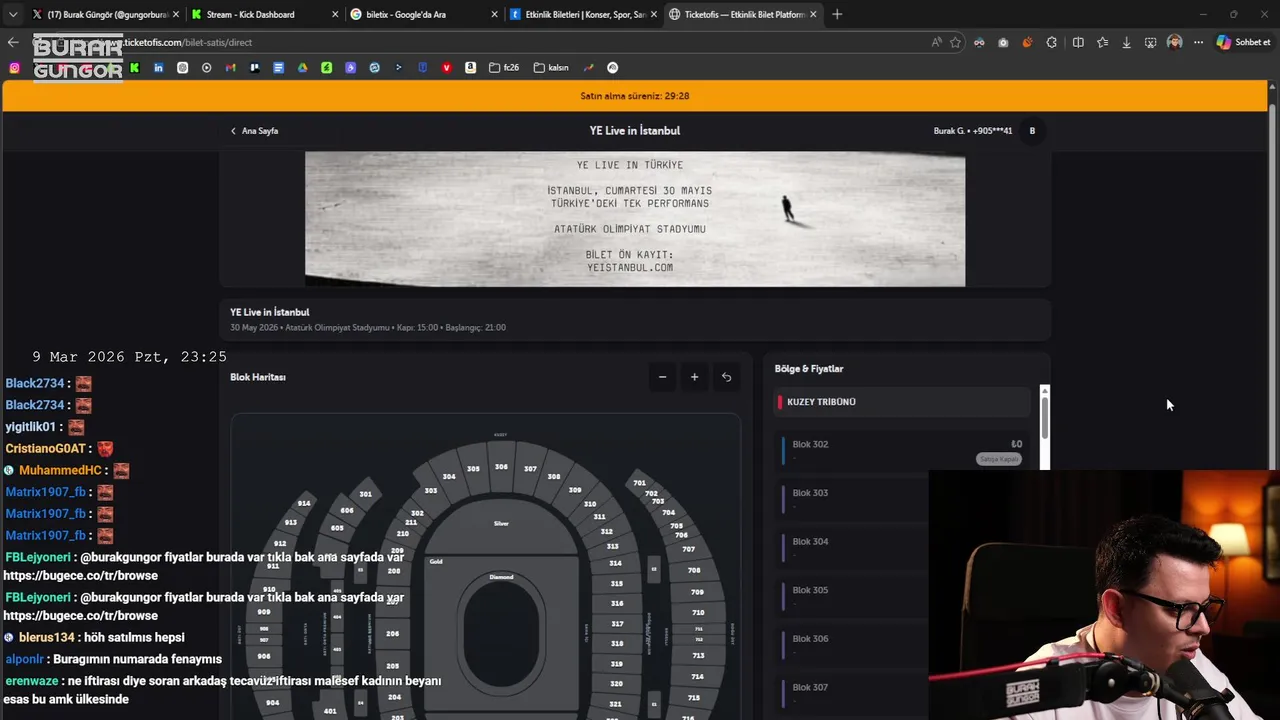This screenshot has height=720, width=1280.
Task: Select block 709 on the stadium map
Action: tap(697, 592)
